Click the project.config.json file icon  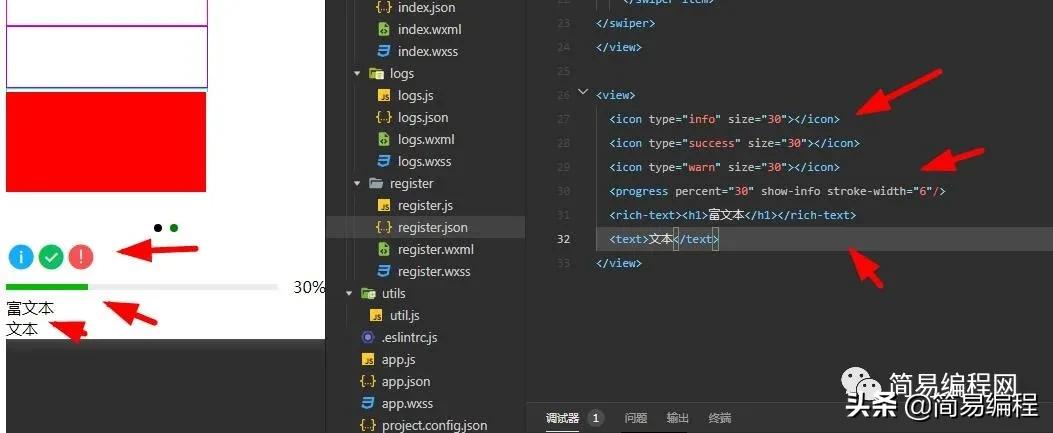(368, 426)
